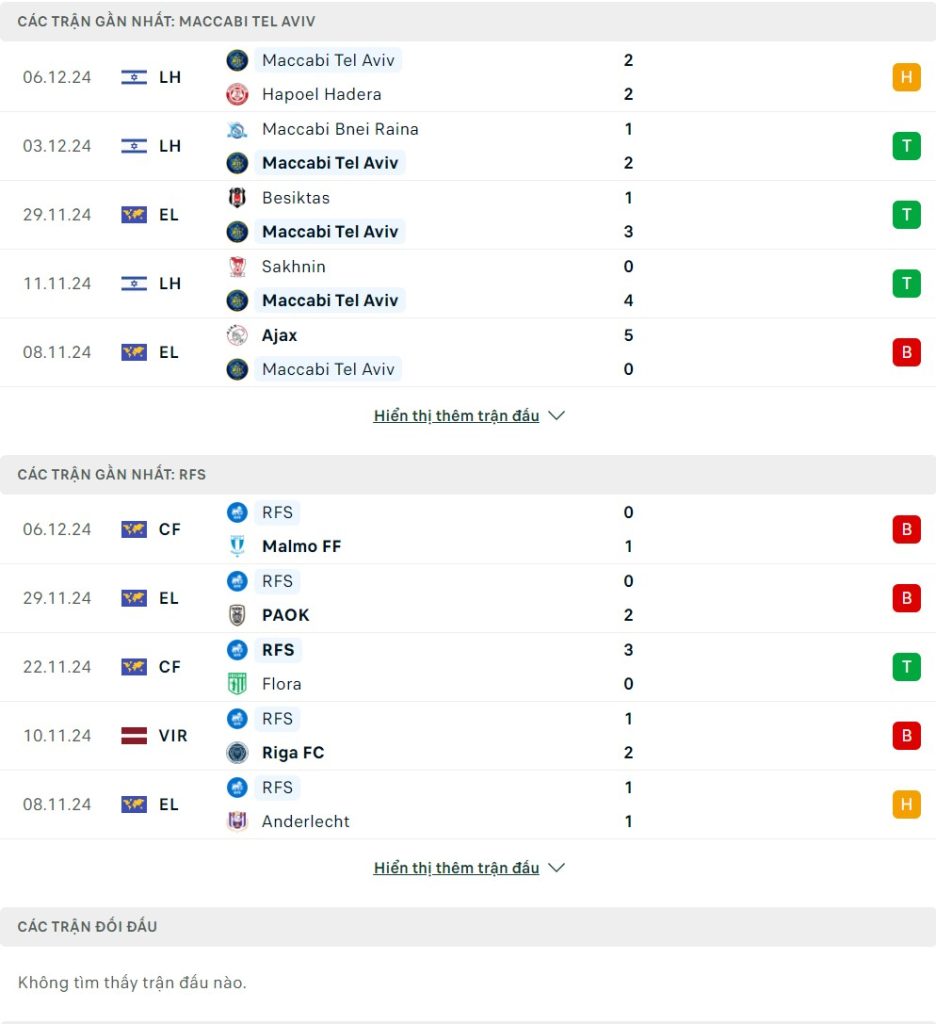This screenshot has height=1024, width=936.
Task: Click the Malmo FF club crest
Action: (237, 546)
